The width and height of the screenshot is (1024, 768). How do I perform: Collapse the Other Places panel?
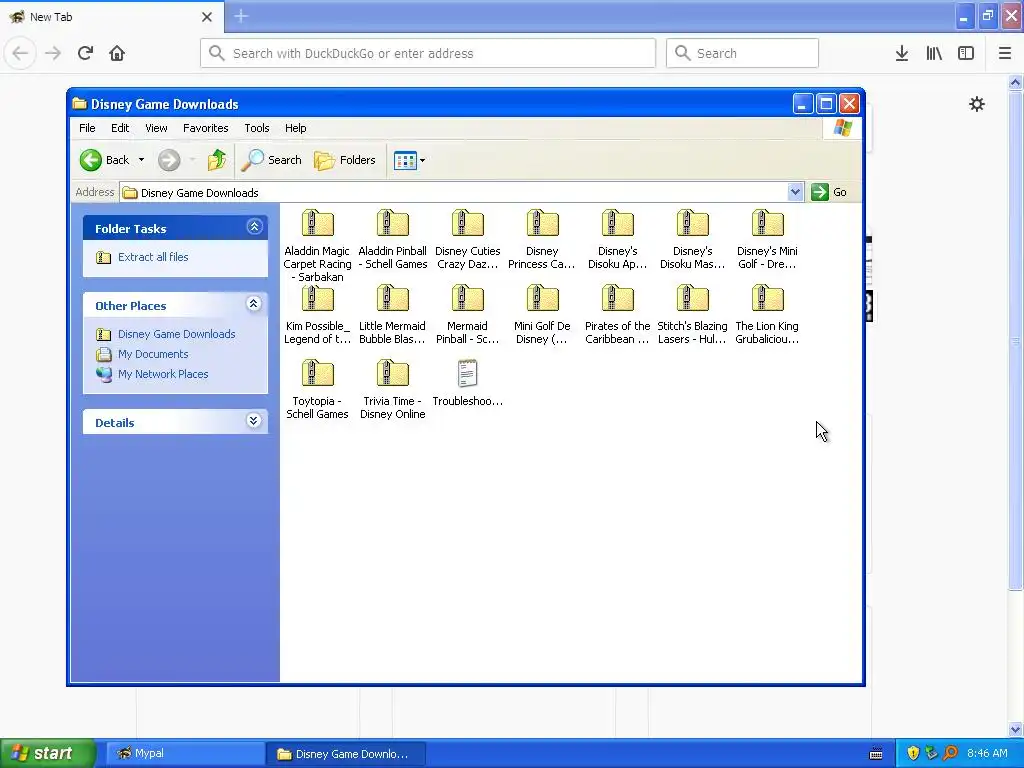(254, 304)
